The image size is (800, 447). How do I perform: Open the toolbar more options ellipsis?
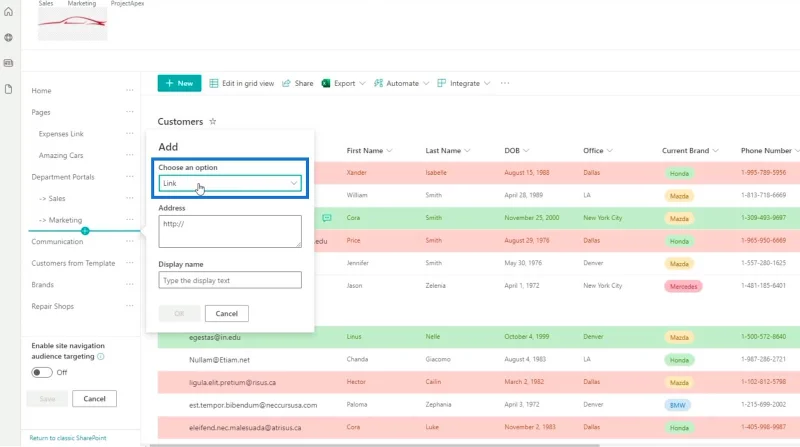pos(505,83)
